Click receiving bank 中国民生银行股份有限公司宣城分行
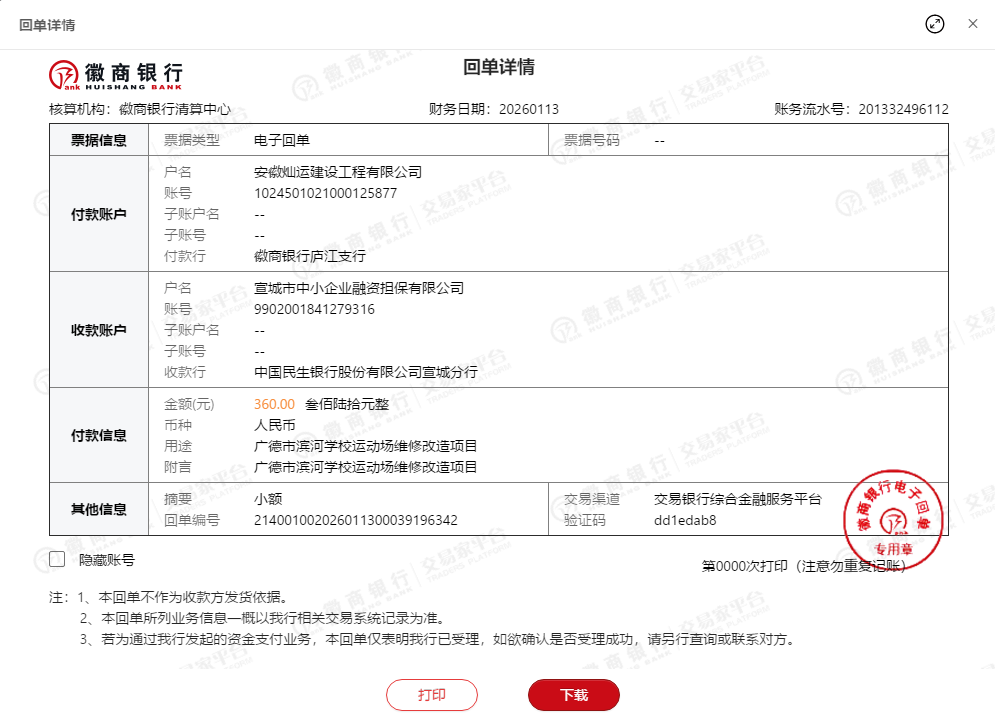995x720 pixels. pos(366,372)
